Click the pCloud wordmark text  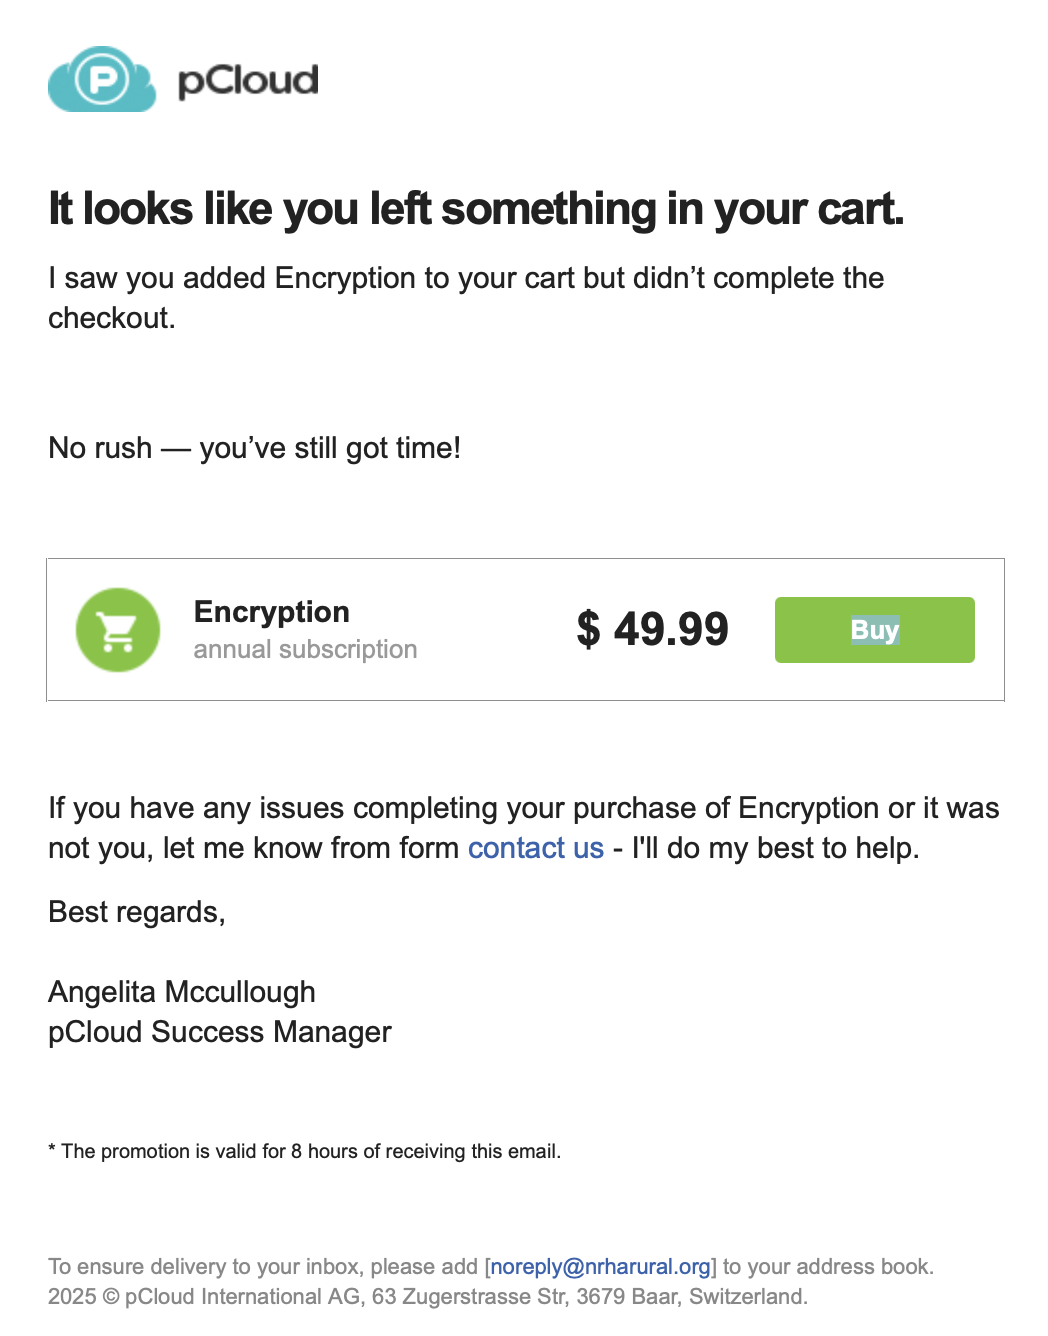point(248,81)
